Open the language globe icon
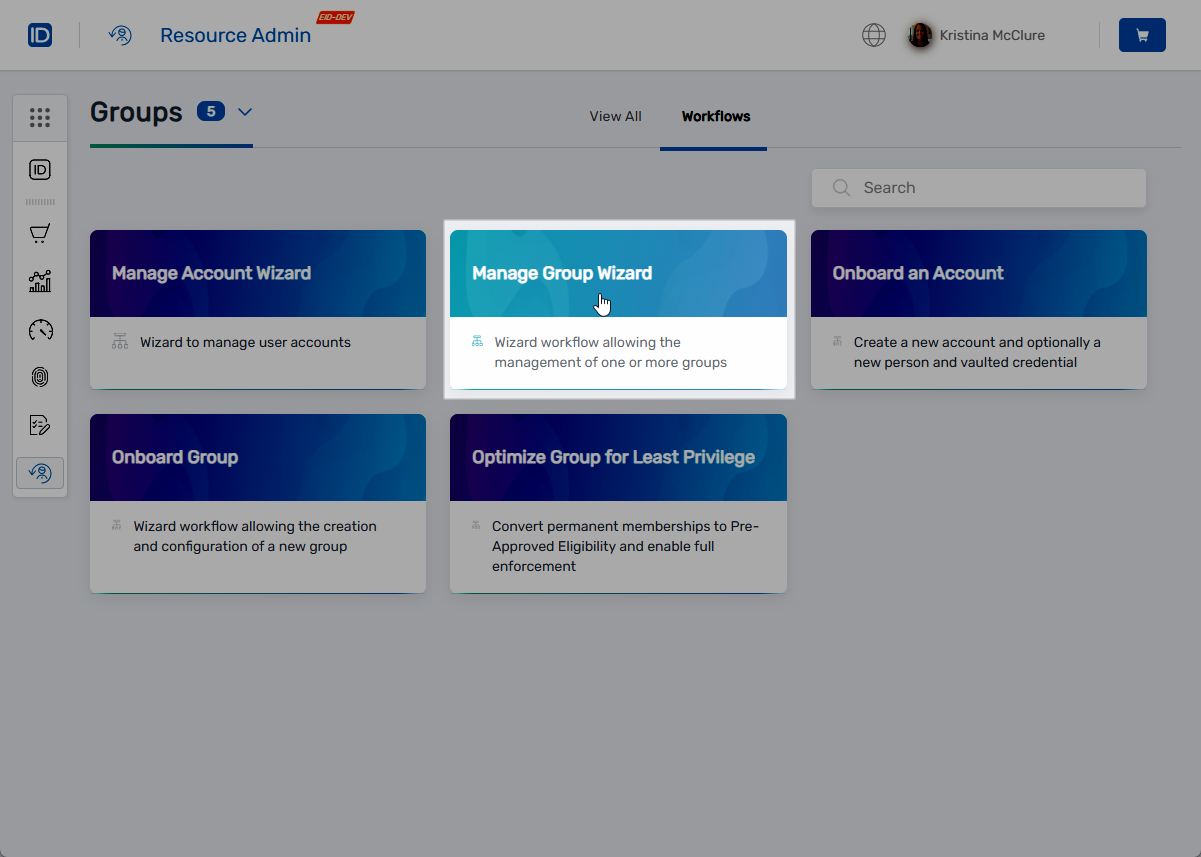 coord(873,35)
